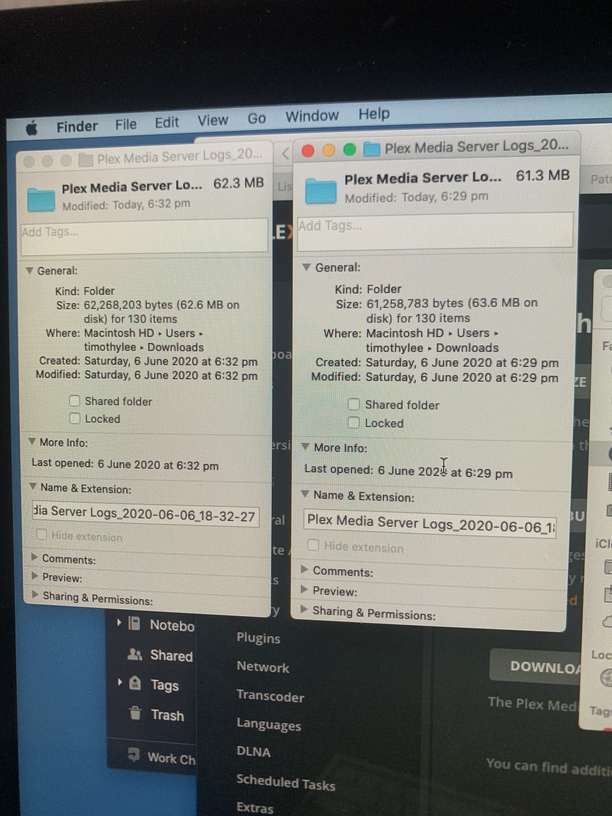This screenshot has height=816, width=612.
Task: Open Plugins in Plex settings list
Action: [258, 638]
